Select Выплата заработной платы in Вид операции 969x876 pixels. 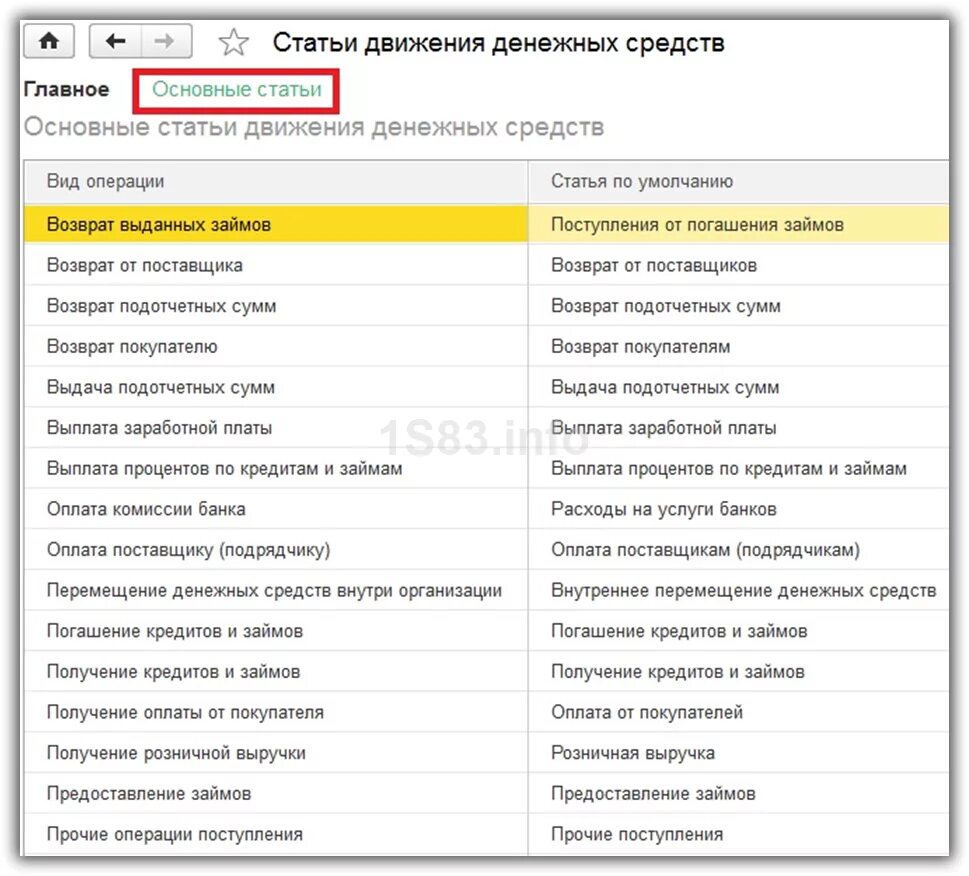click(x=276, y=428)
